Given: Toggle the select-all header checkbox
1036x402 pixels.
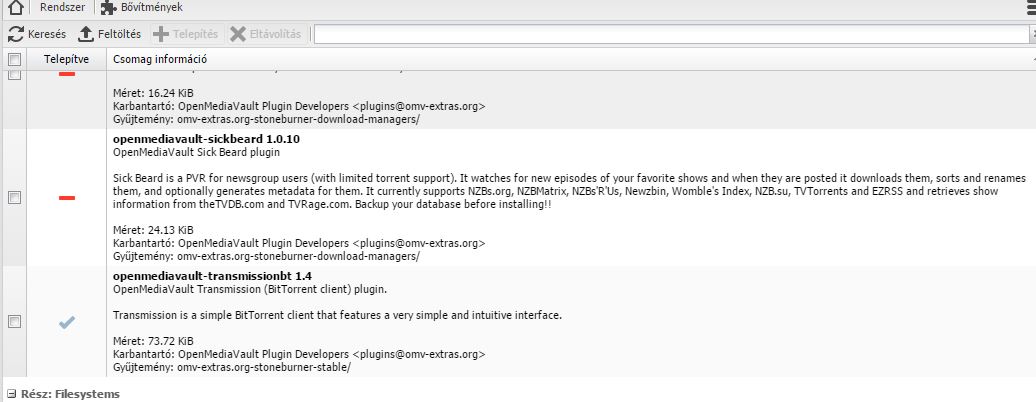Looking at the screenshot, I should pyautogui.click(x=14, y=60).
